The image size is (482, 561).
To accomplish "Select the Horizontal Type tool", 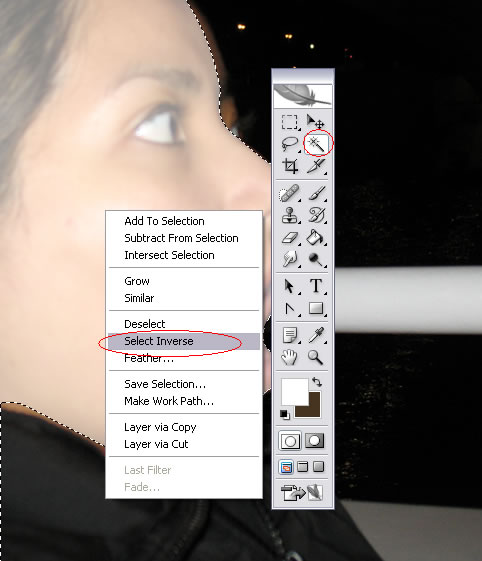I will click(316, 286).
